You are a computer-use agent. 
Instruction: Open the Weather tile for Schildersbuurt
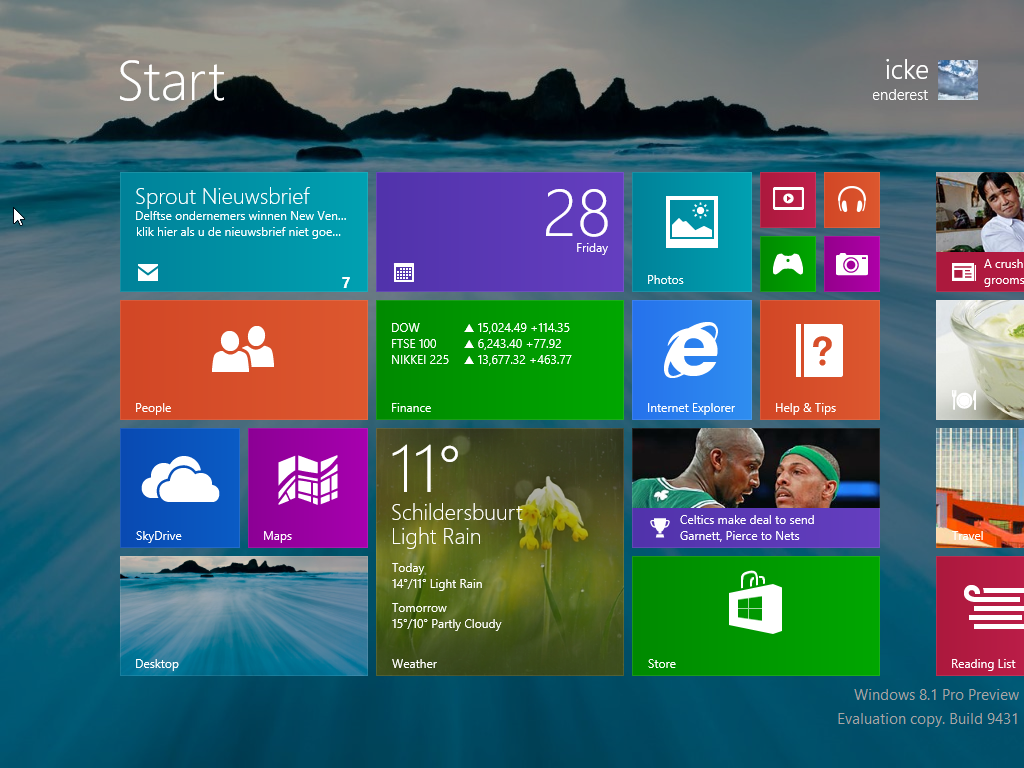click(499, 552)
